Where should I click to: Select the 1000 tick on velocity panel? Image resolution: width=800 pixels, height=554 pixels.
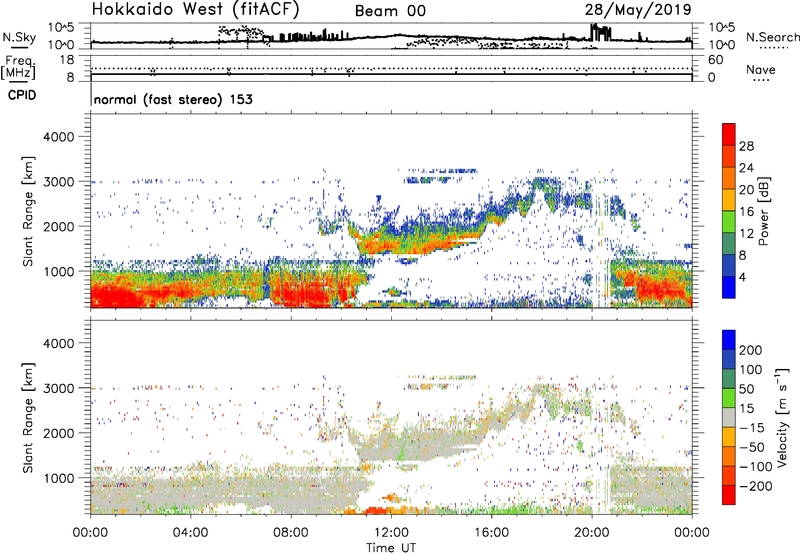[x=58, y=478]
